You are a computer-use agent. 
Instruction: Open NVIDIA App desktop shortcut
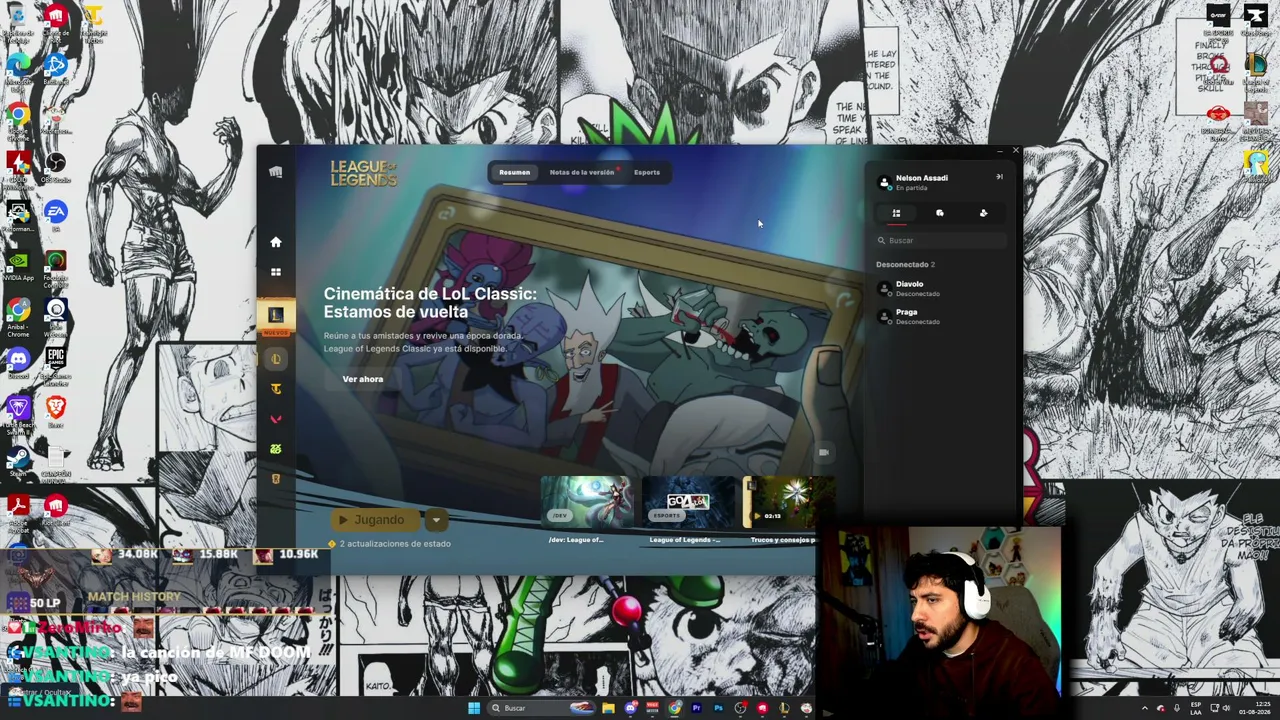point(18,263)
